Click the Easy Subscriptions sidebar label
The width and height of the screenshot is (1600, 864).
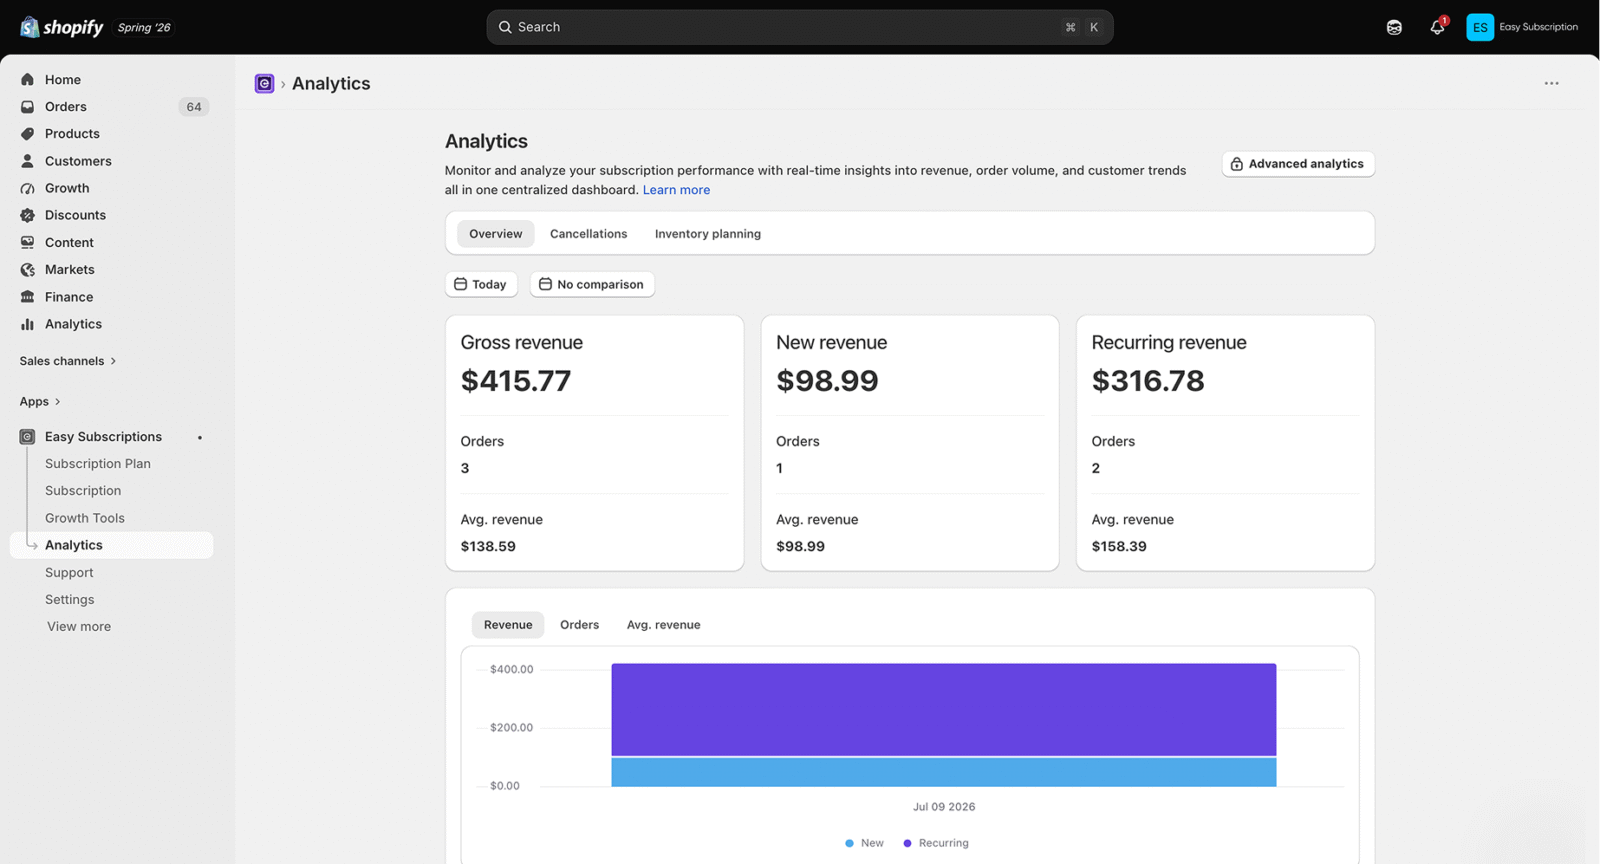click(103, 437)
